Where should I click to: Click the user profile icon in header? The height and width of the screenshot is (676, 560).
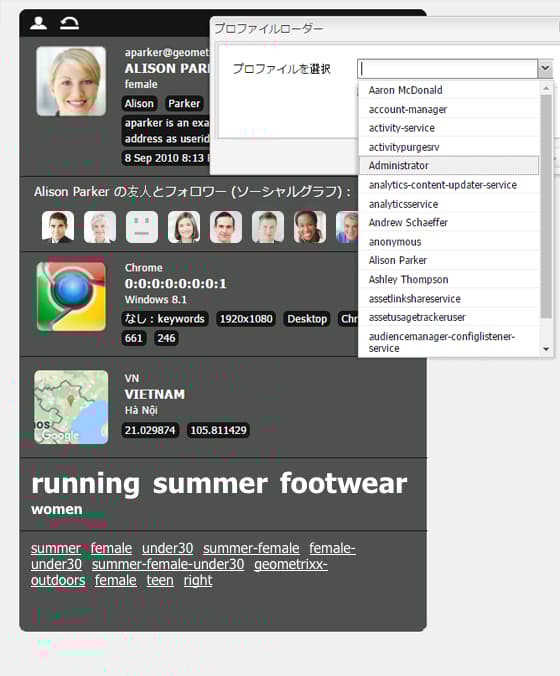(x=38, y=23)
